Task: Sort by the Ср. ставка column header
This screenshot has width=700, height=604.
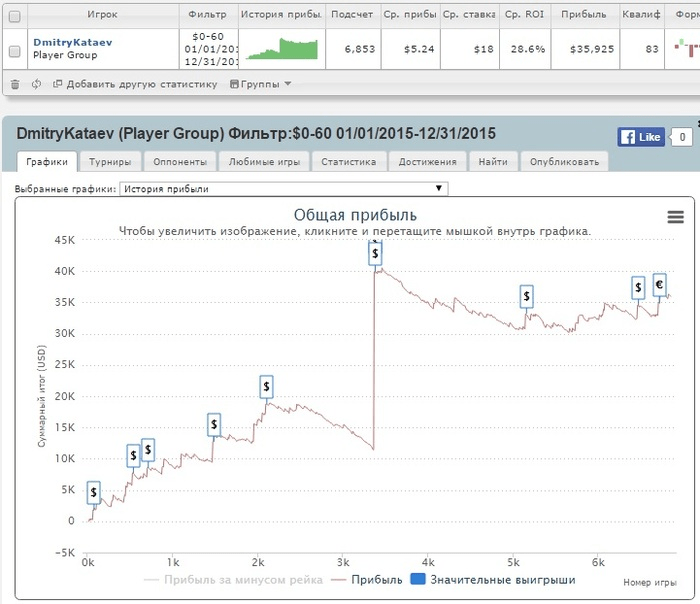Action: [469, 14]
